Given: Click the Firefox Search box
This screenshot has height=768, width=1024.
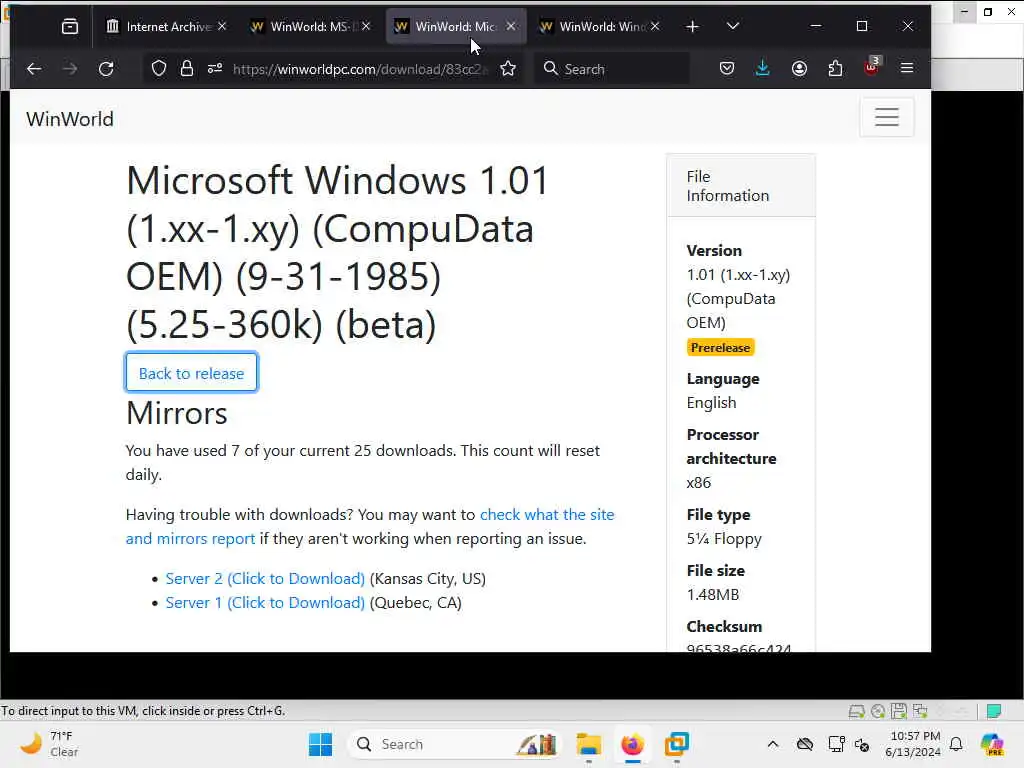Looking at the screenshot, I should pyautogui.click(x=612, y=69).
